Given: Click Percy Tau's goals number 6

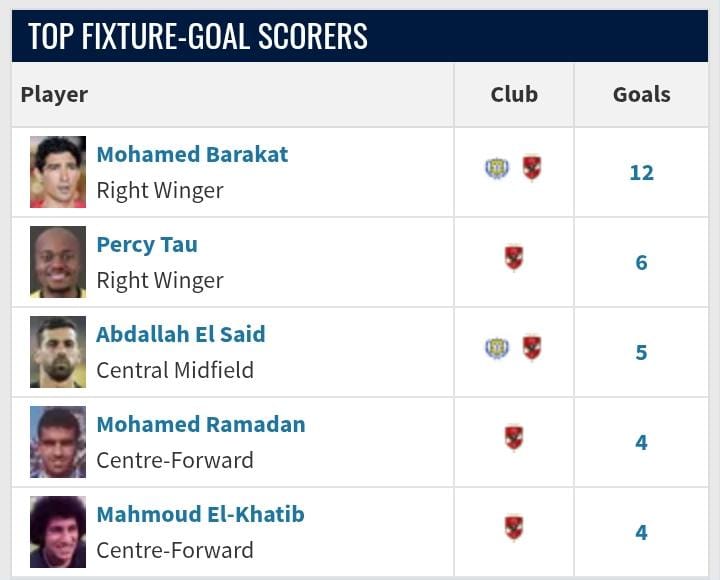Looking at the screenshot, I should (x=641, y=263).
